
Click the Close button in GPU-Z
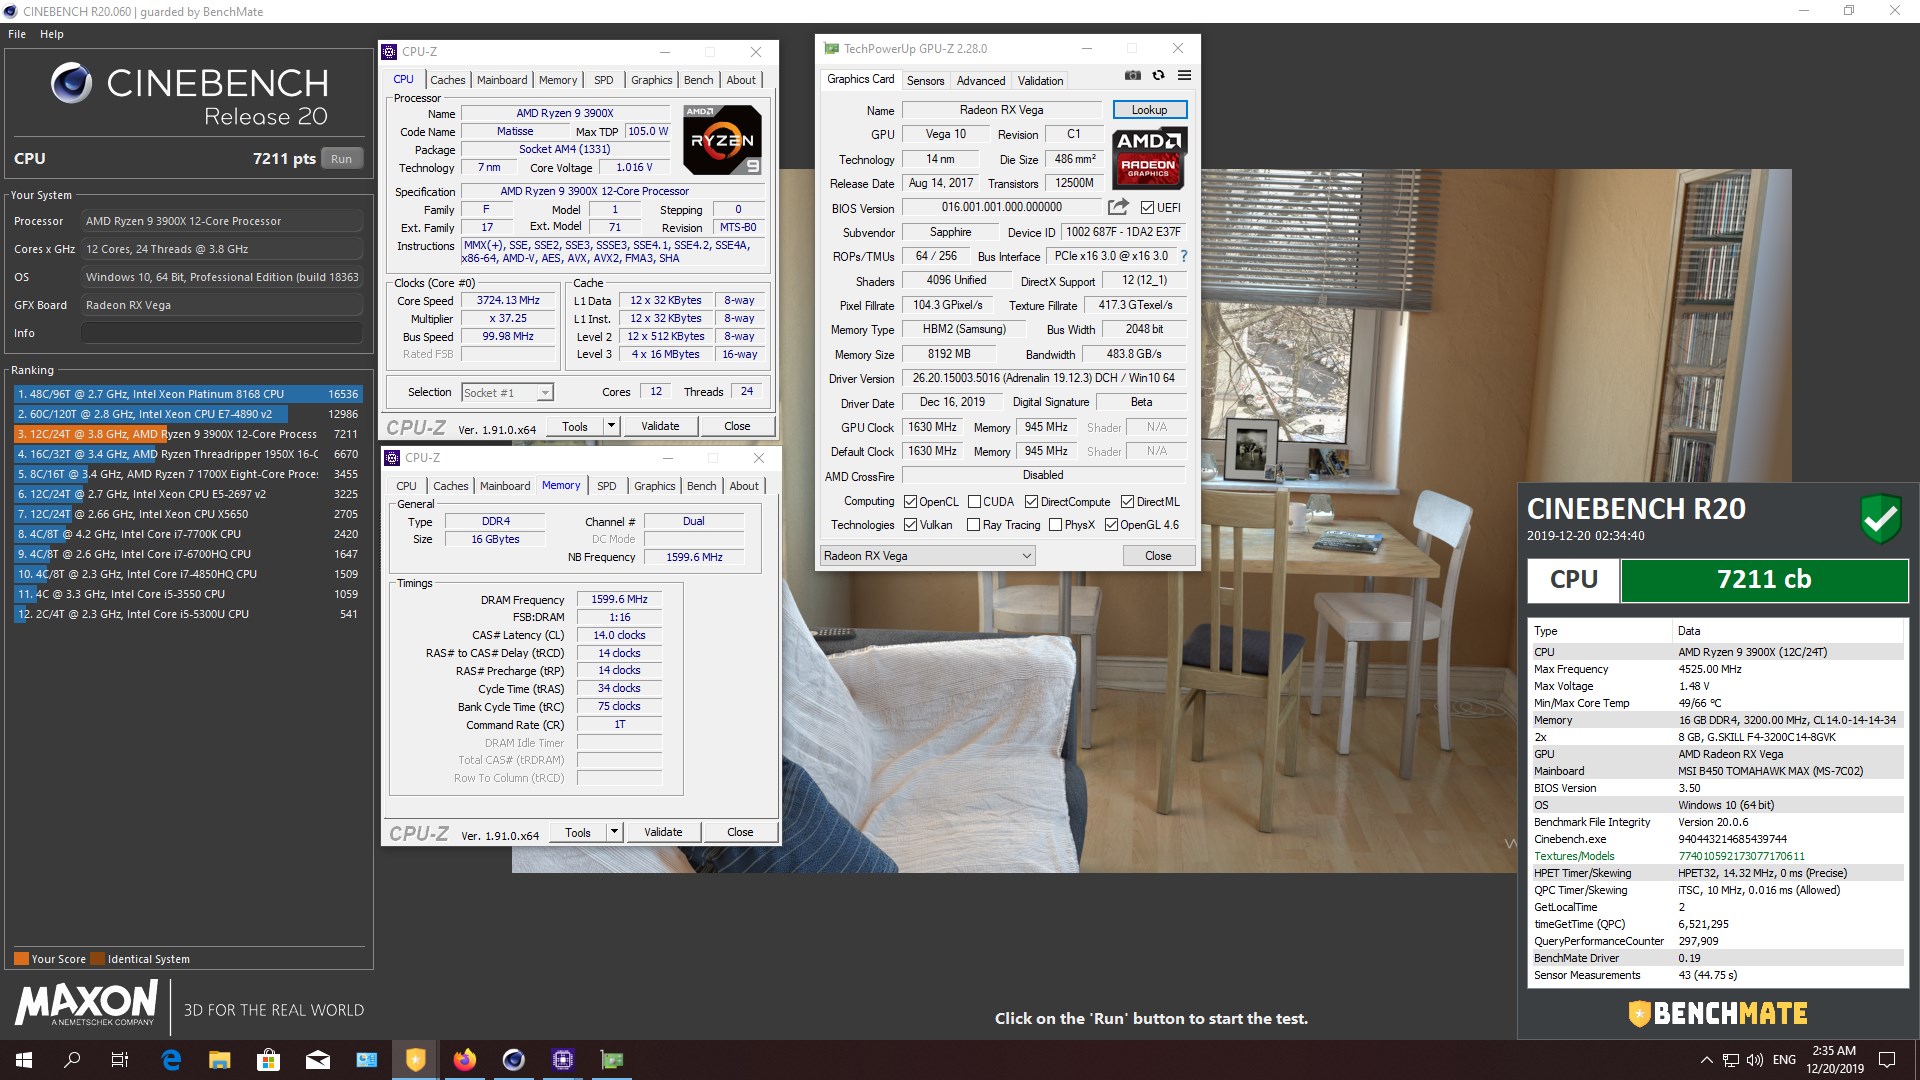1158,556
